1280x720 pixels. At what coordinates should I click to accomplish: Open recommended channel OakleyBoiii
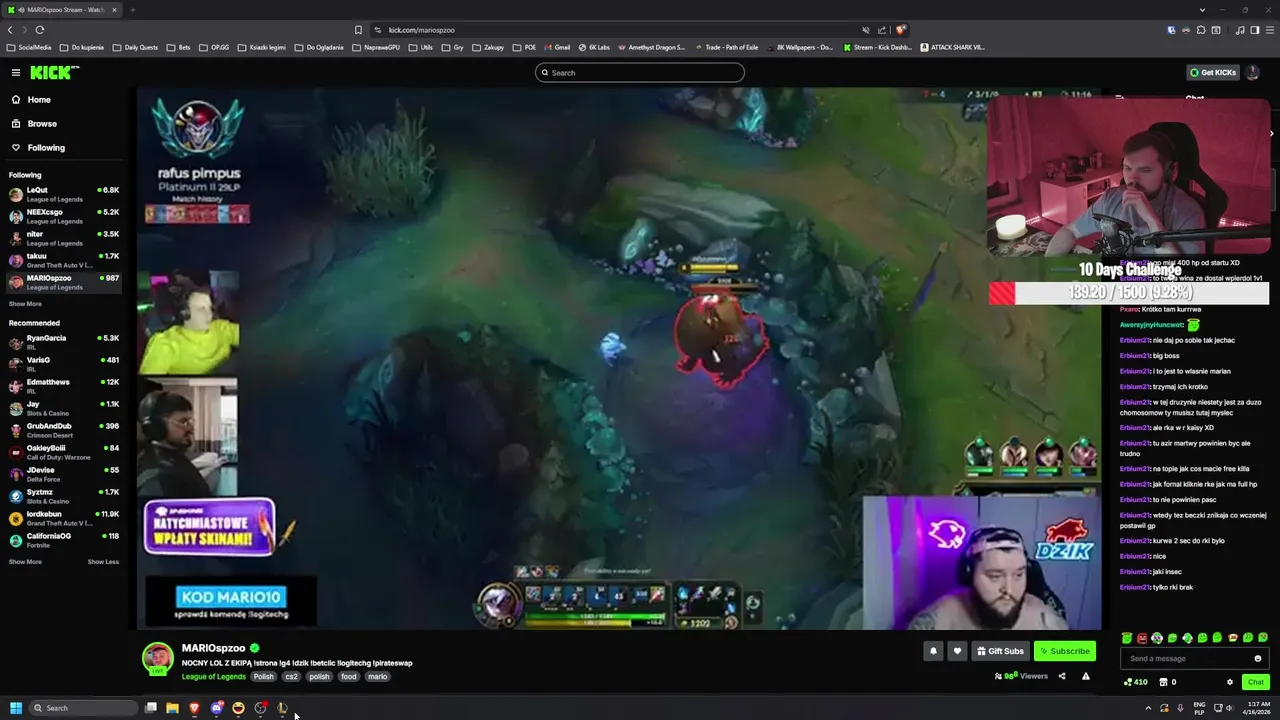(62, 451)
